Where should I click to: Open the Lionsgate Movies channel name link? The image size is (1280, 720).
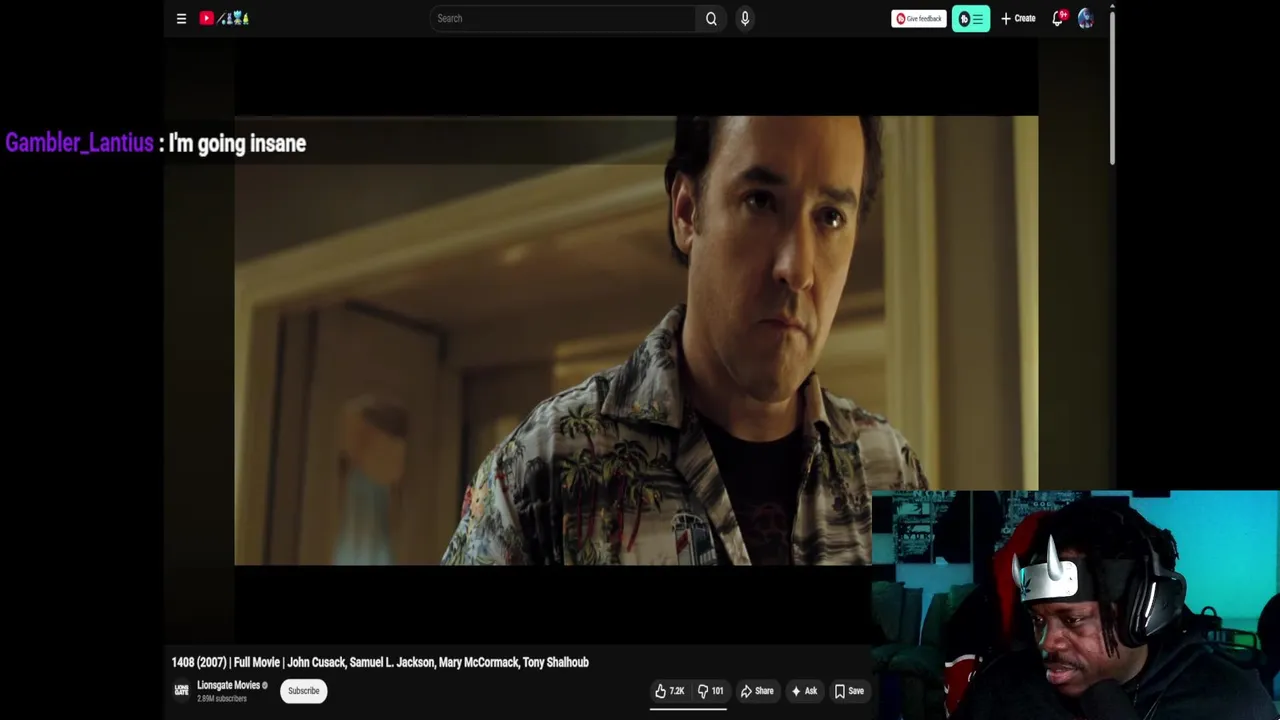point(229,685)
